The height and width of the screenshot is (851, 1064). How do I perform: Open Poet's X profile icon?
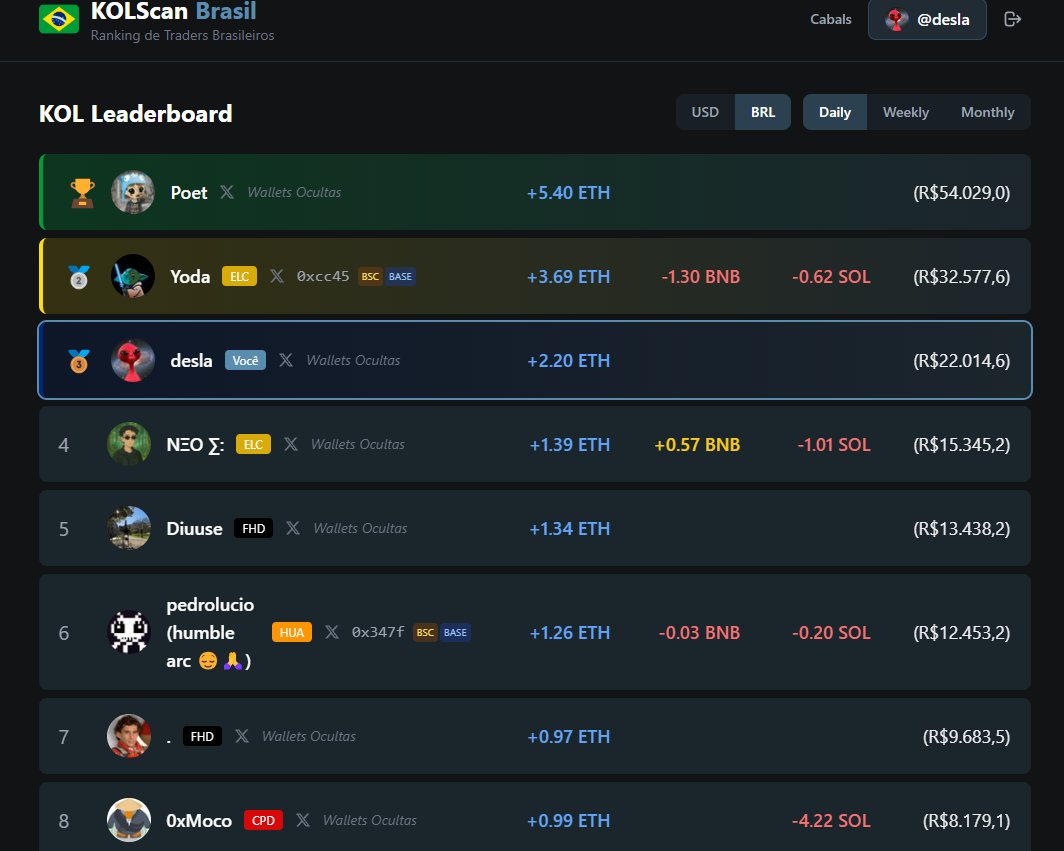pos(227,192)
